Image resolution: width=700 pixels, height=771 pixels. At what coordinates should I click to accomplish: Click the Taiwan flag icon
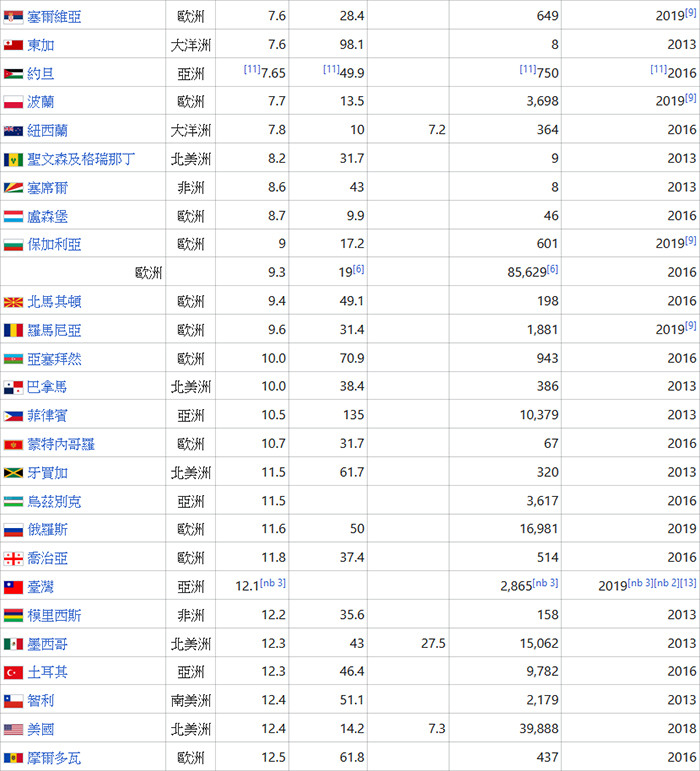pos(13,587)
